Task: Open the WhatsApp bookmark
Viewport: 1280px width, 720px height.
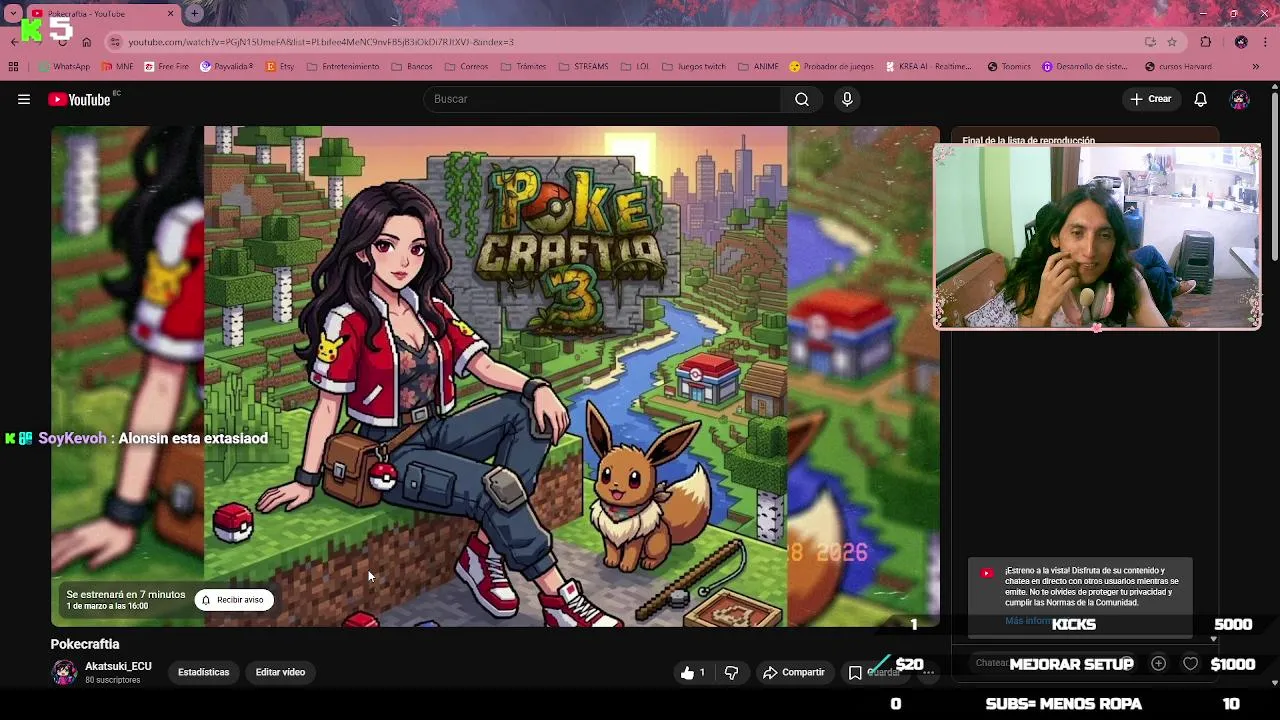Action: click(65, 67)
